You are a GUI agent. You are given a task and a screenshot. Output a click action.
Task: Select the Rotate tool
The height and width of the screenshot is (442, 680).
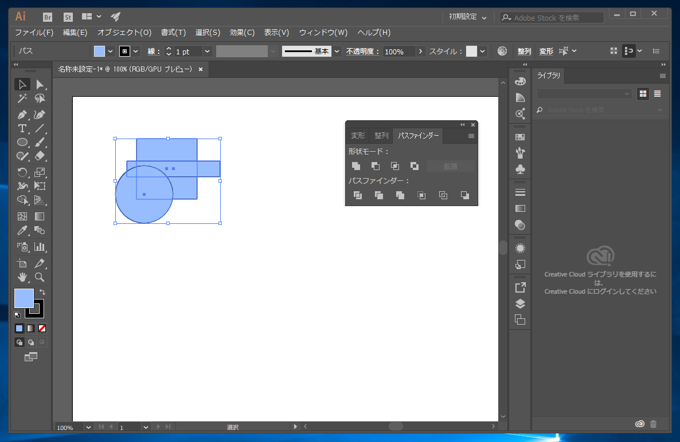(x=22, y=172)
